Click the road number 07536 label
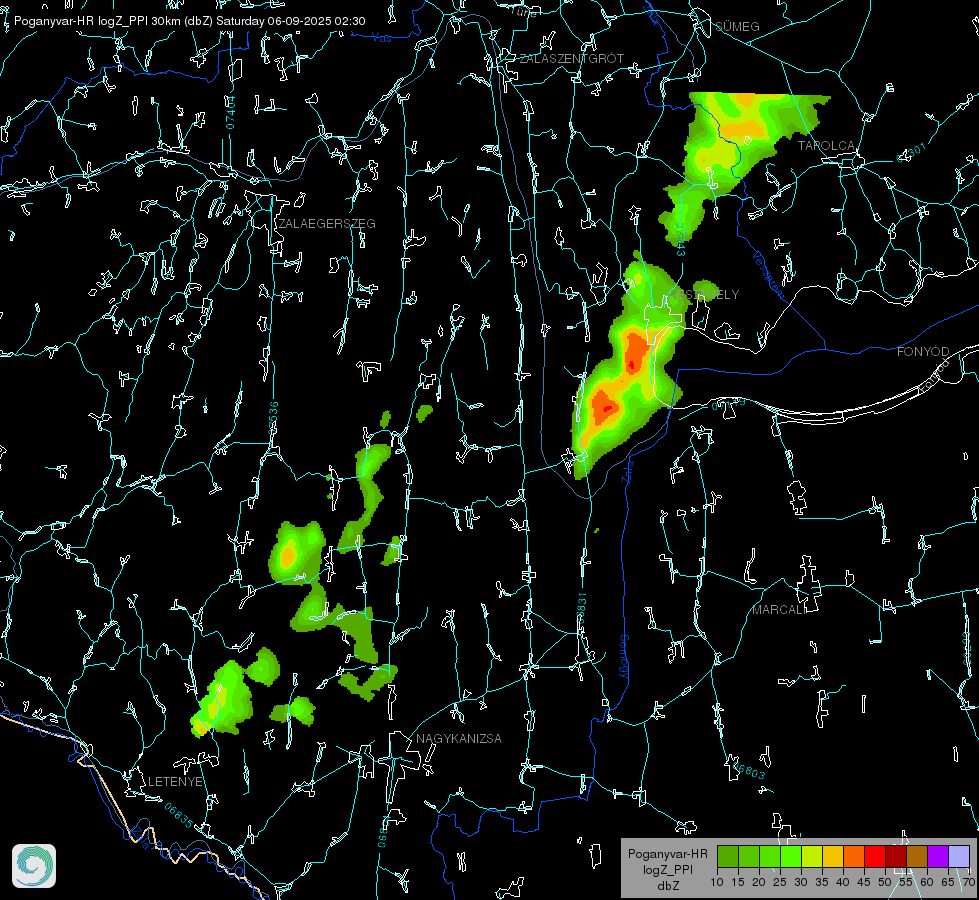 point(273,418)
